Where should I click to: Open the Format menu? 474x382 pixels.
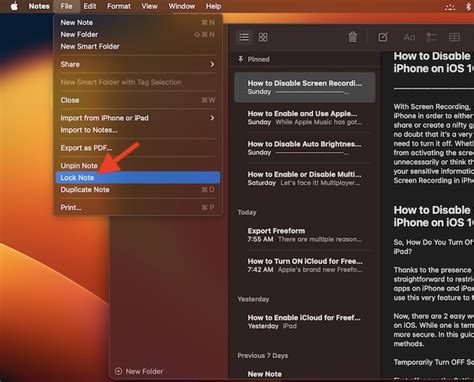click(x=119, y=6)
